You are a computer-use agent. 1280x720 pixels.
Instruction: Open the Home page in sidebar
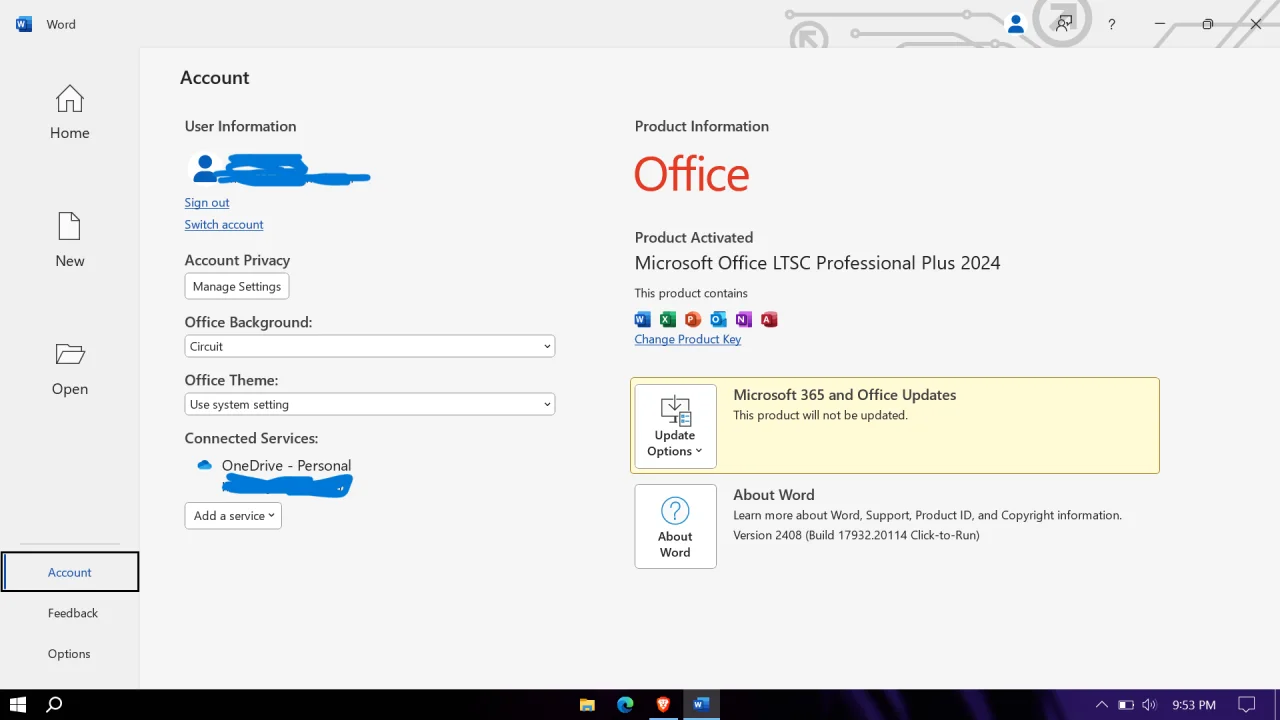point(69,112)
